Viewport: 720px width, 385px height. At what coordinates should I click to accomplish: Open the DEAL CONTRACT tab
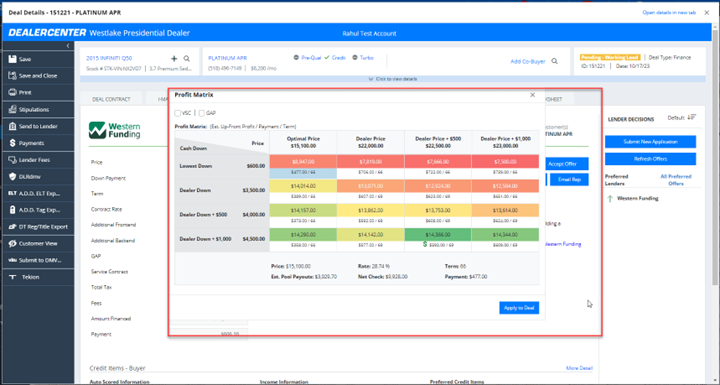pos(111,99)
